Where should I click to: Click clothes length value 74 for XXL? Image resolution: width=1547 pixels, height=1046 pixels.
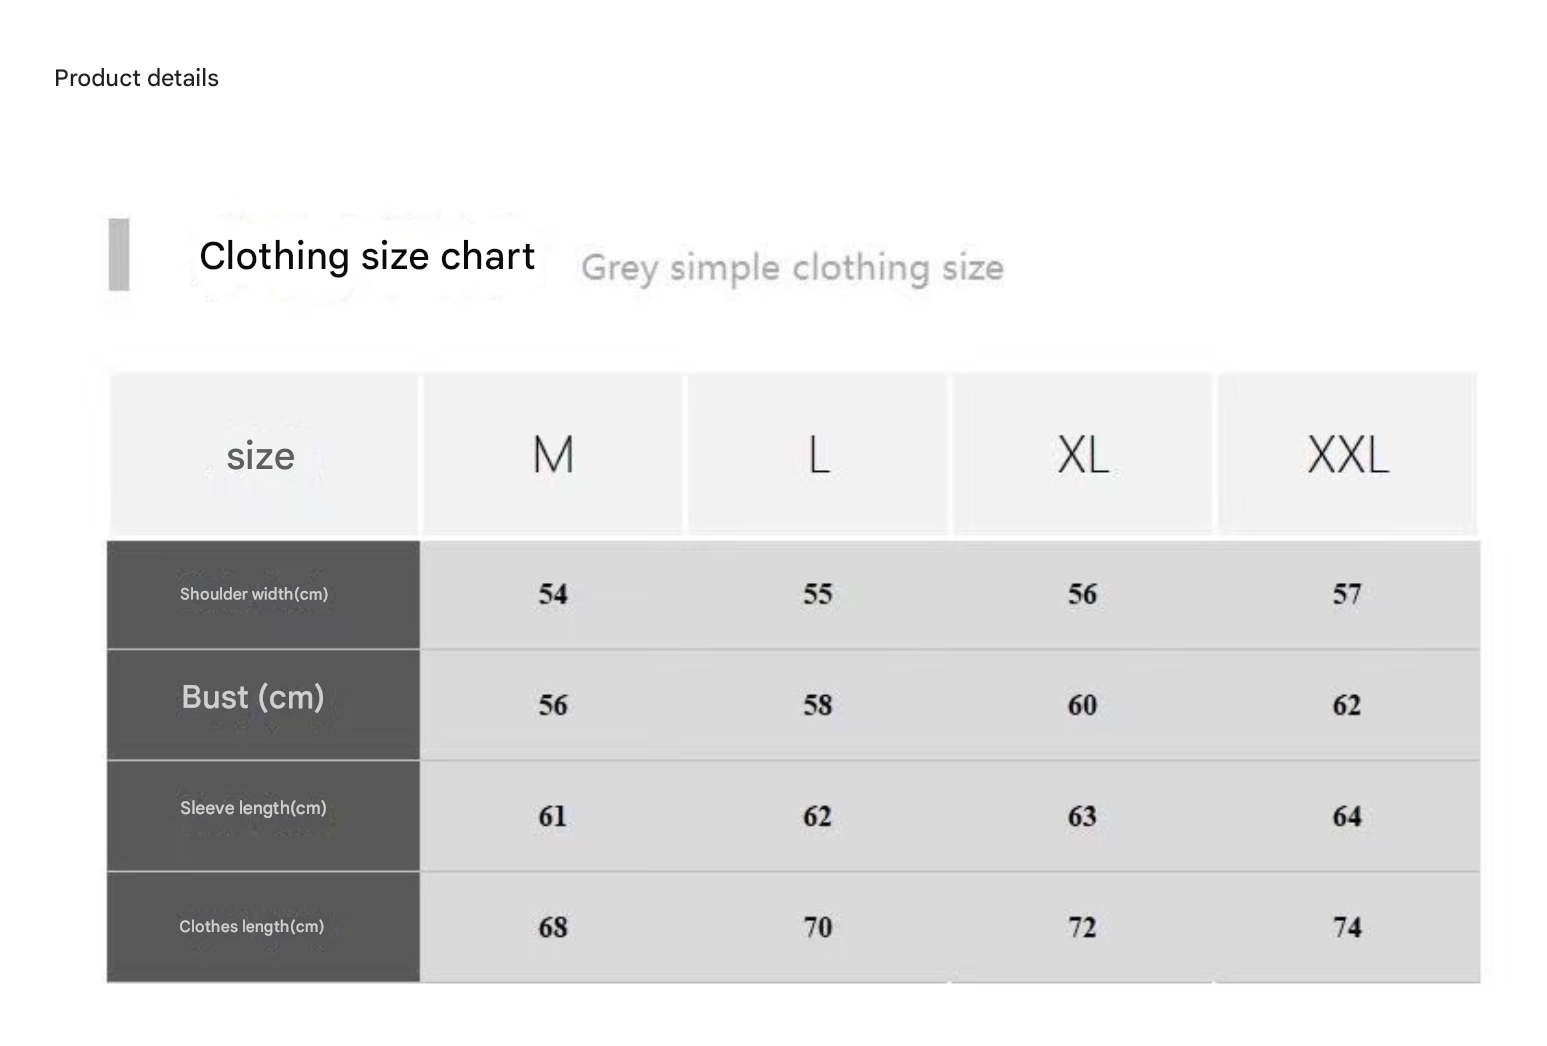click(x=1347, y=927)
